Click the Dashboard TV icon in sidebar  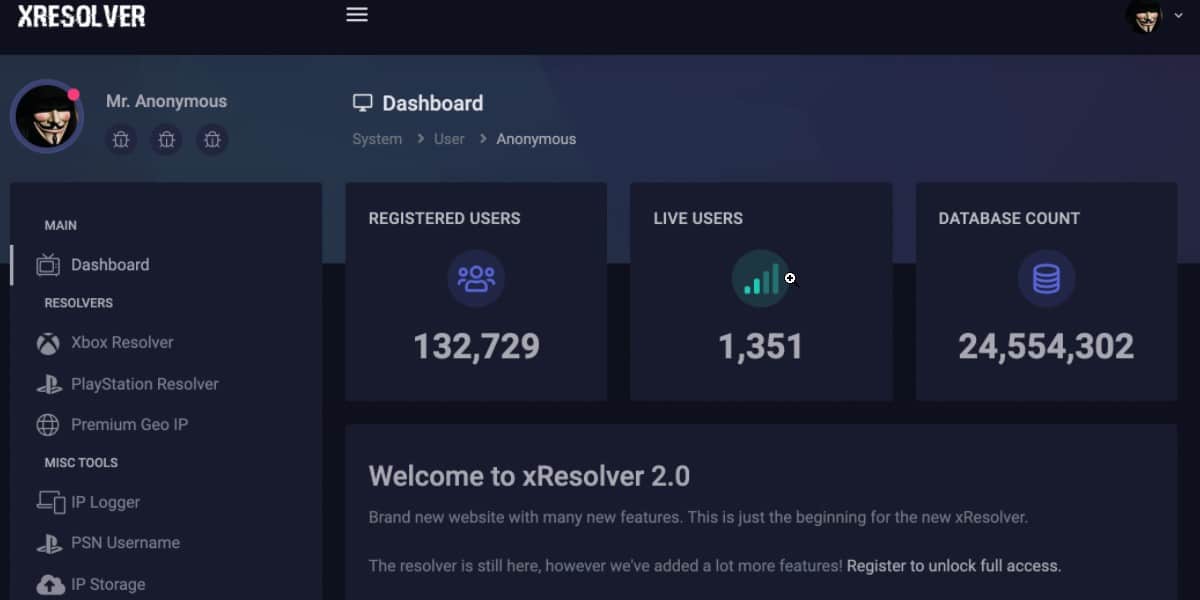coord(48,264)
